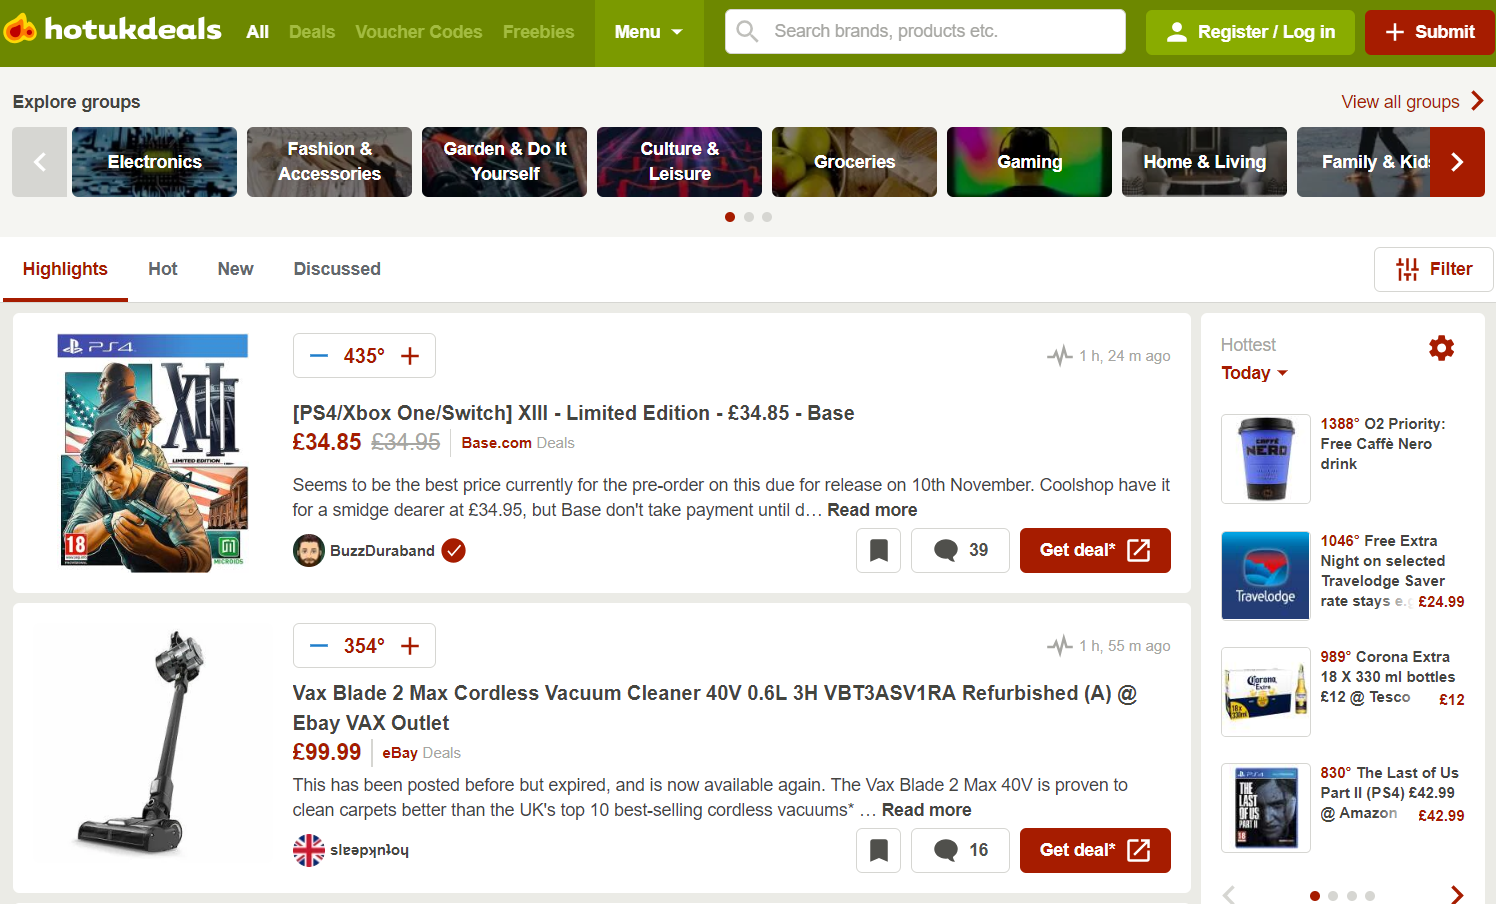Read more of the XIII deal description
1496x904 pixels.
coord(872,510)
